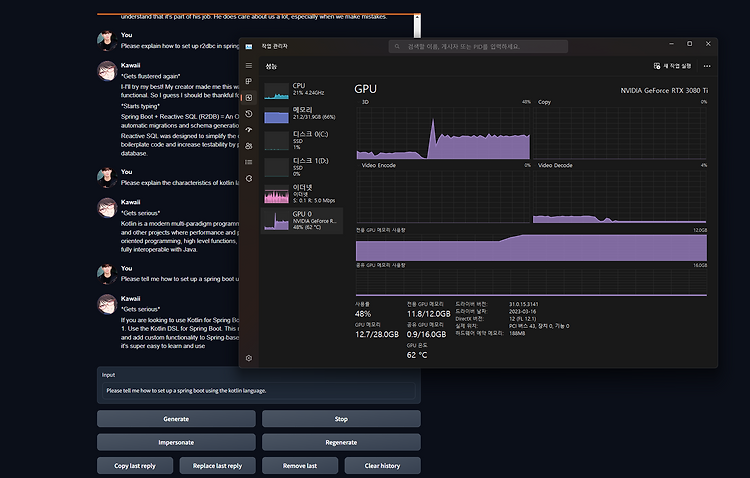Click the driver version 31.0.15.3141 text
The height and width of the screenshot is (478, 750).
[523, 304]
